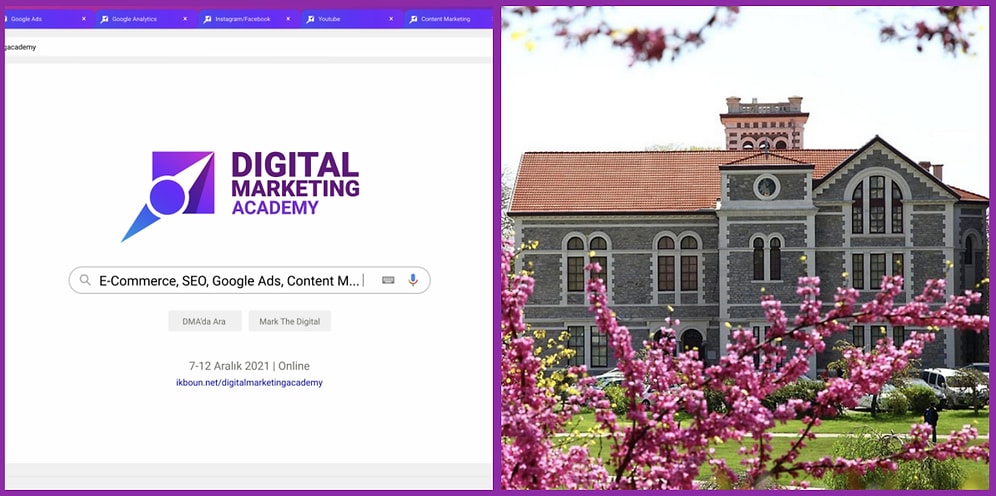Viewport: 996px width, 496px height.
Task: Close the Instagram/Facebook tab
Action: (x=288, y=19)
